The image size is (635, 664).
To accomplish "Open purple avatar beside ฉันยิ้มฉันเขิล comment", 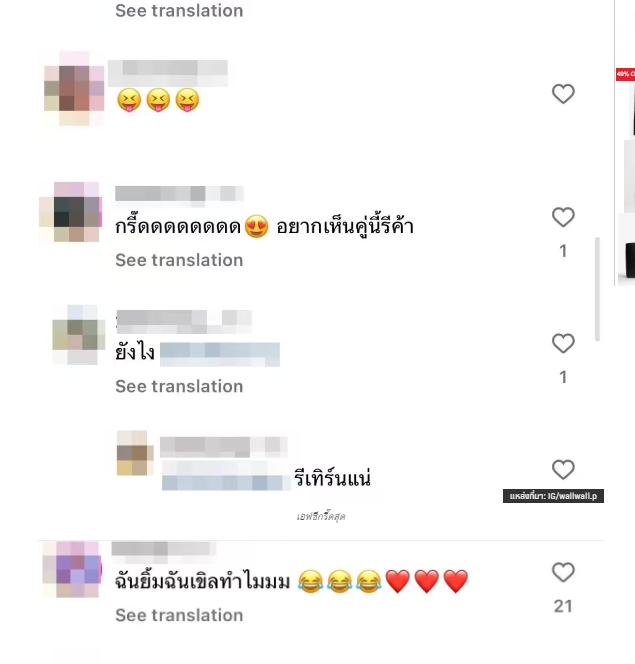I will [72, 570].
